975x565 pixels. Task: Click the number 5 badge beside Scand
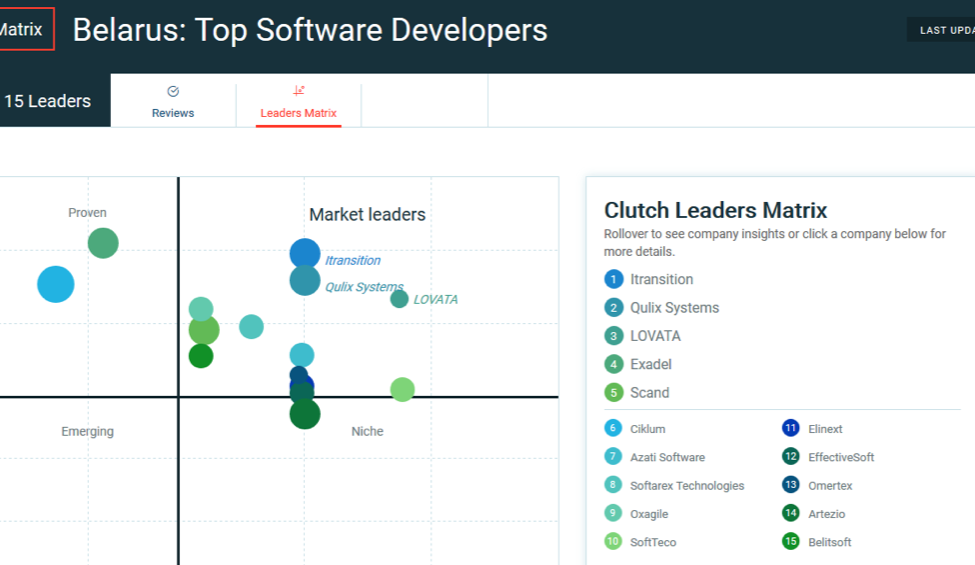tap(614, 393)
